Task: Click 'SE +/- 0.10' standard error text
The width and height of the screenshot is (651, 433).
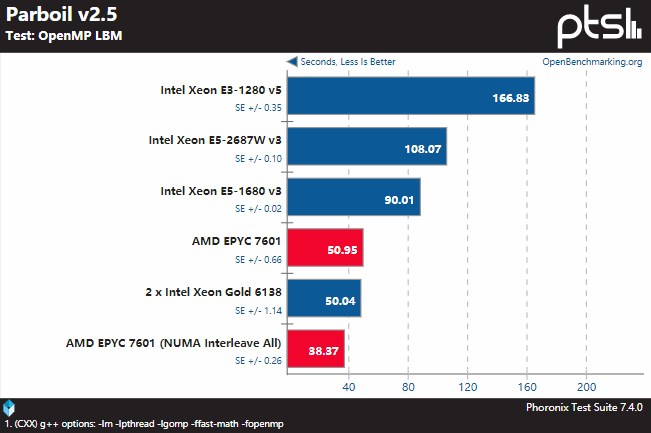Action: [258, 159]
